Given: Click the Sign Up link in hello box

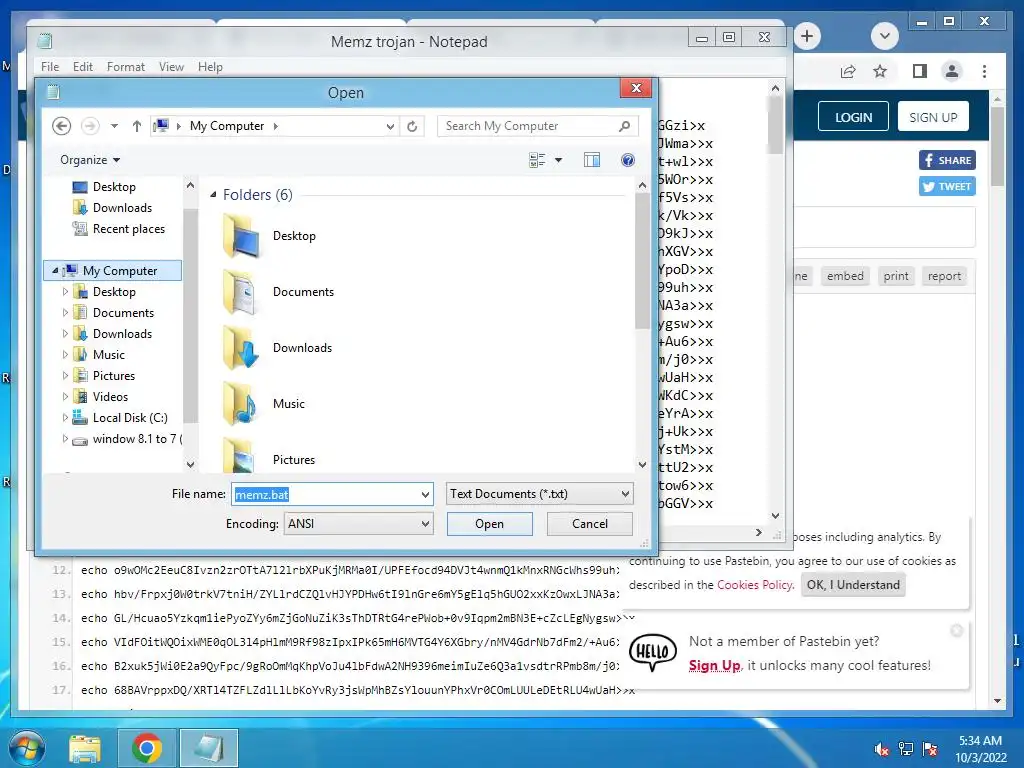Looking at the screenshot, I should click(714, 665).
